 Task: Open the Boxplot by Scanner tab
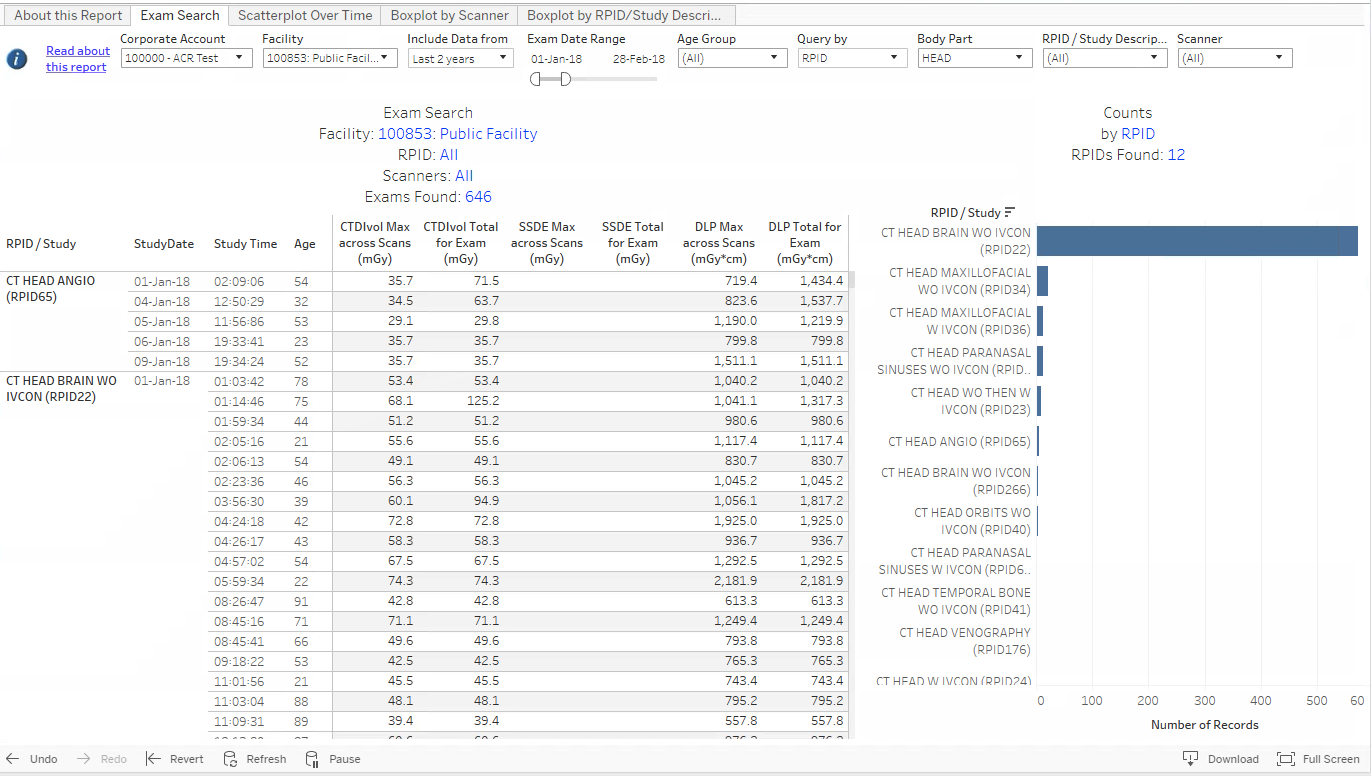[x=450, y=15]
